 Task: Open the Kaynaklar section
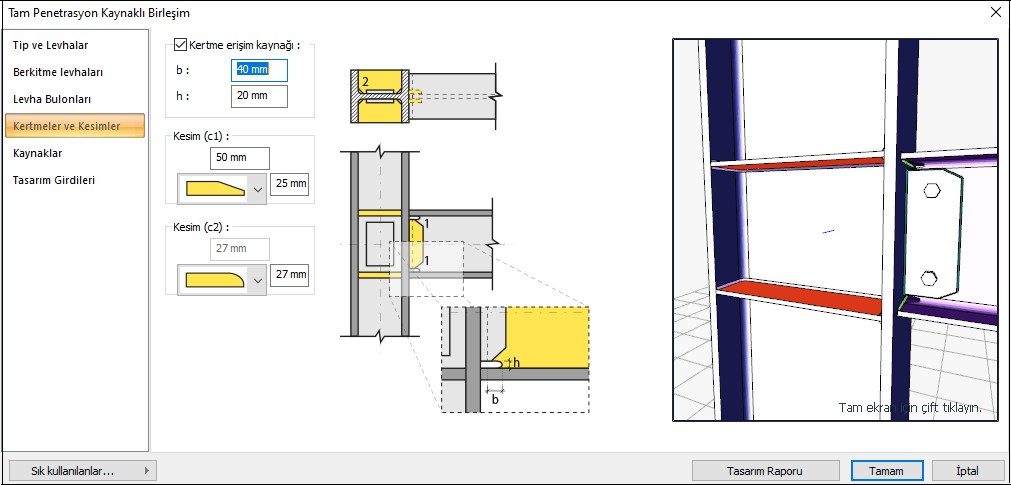click(38, 153)
